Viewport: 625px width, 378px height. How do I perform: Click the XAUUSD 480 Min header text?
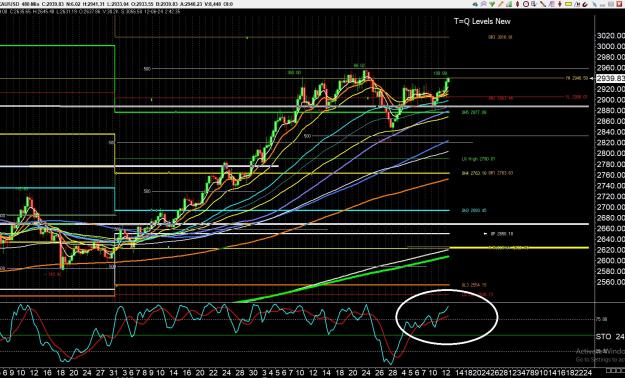point(19,4)
